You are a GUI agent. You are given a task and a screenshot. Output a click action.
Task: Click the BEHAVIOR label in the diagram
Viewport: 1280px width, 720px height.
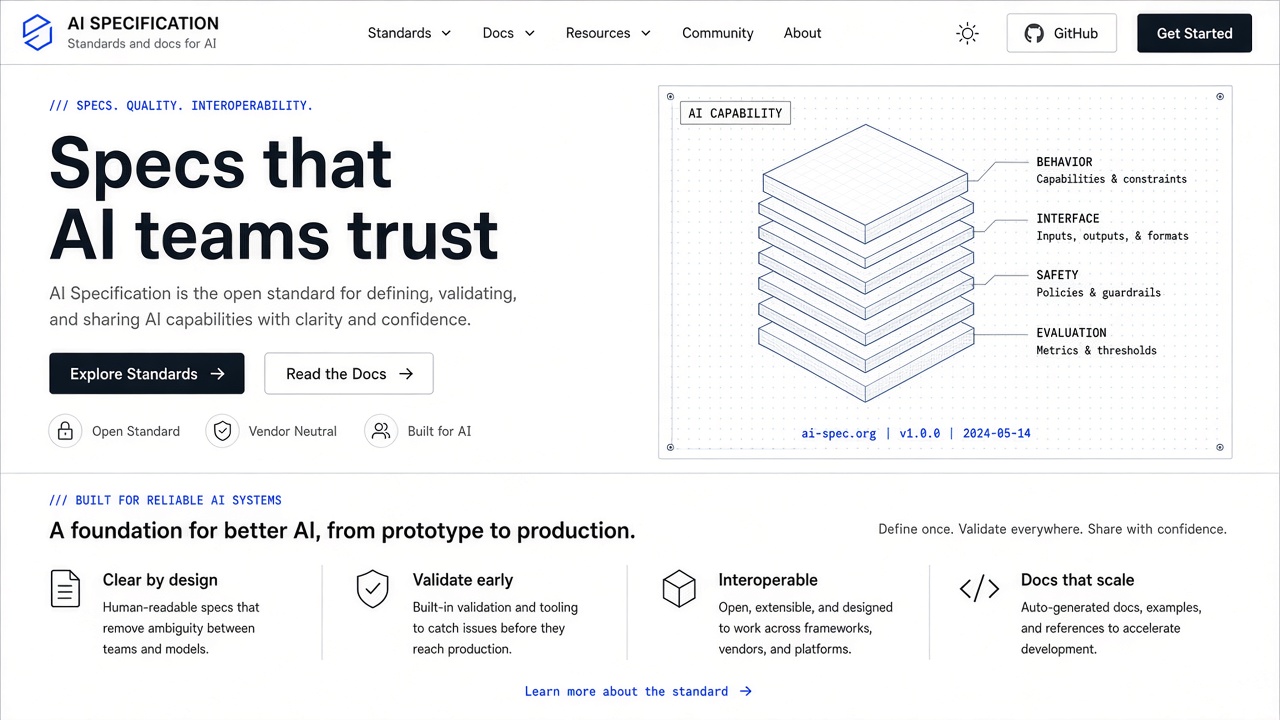pyautogui.click(x=1064, y=162)
